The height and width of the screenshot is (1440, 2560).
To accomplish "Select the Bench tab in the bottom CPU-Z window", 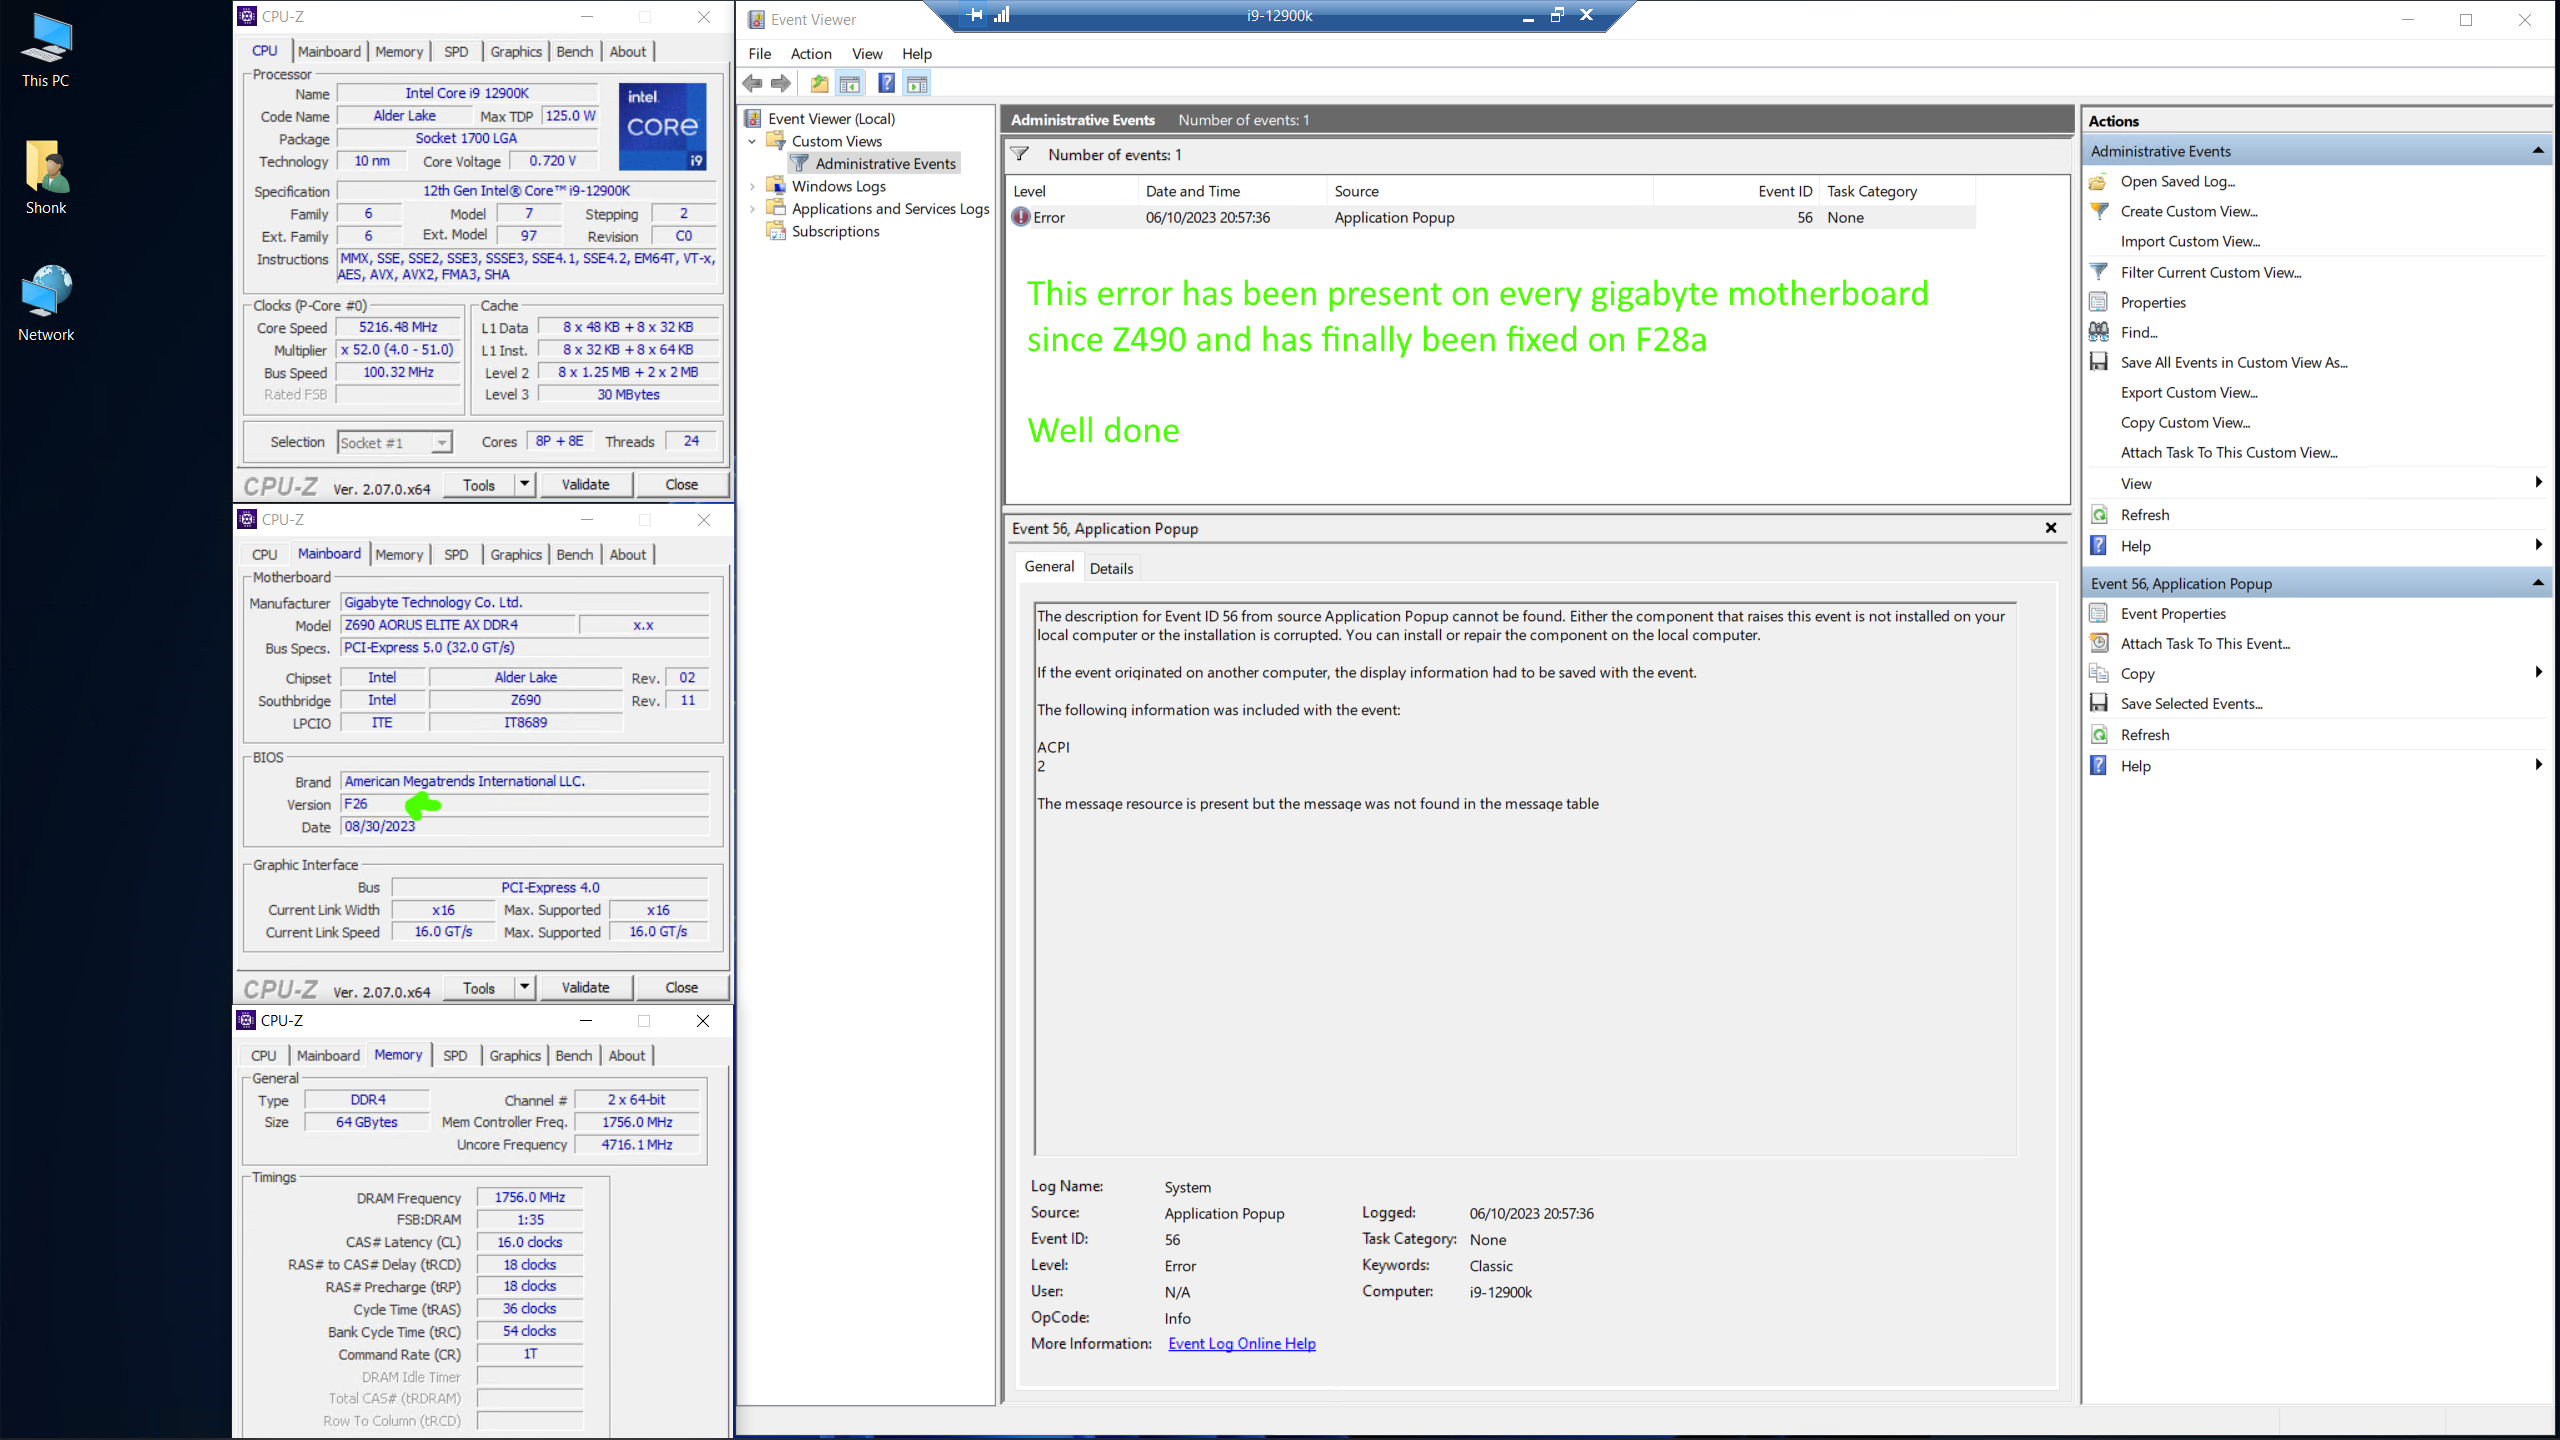I will [x=574, y=1055].
